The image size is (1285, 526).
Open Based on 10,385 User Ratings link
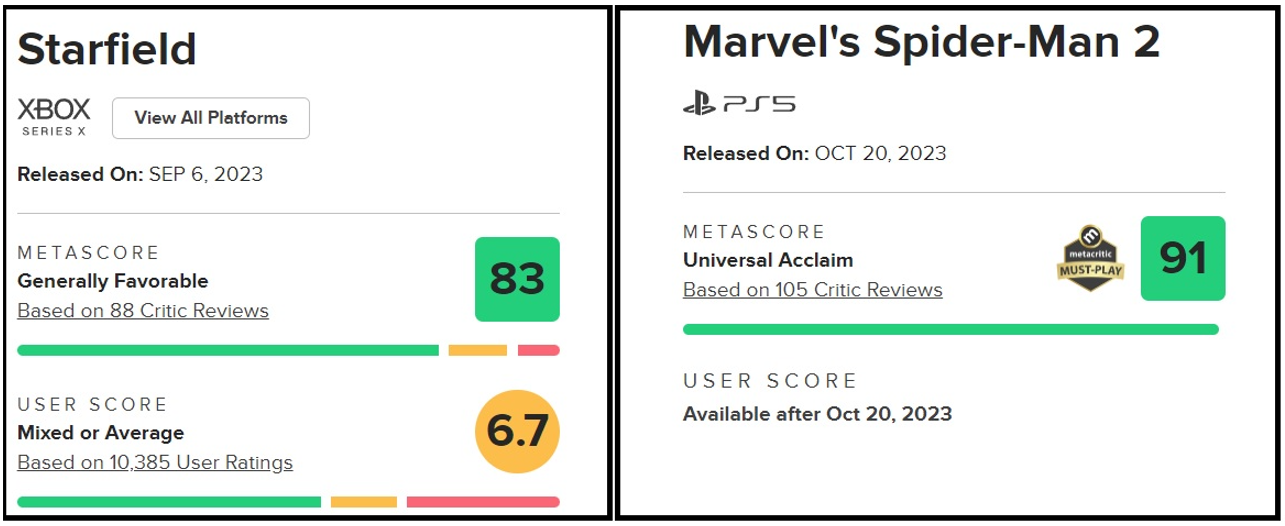coord(155,463)
